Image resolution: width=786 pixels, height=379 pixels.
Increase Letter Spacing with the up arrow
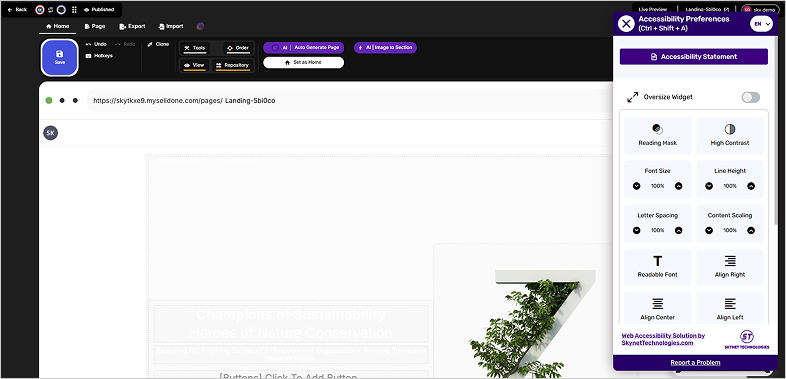click(x=678, y=231)
